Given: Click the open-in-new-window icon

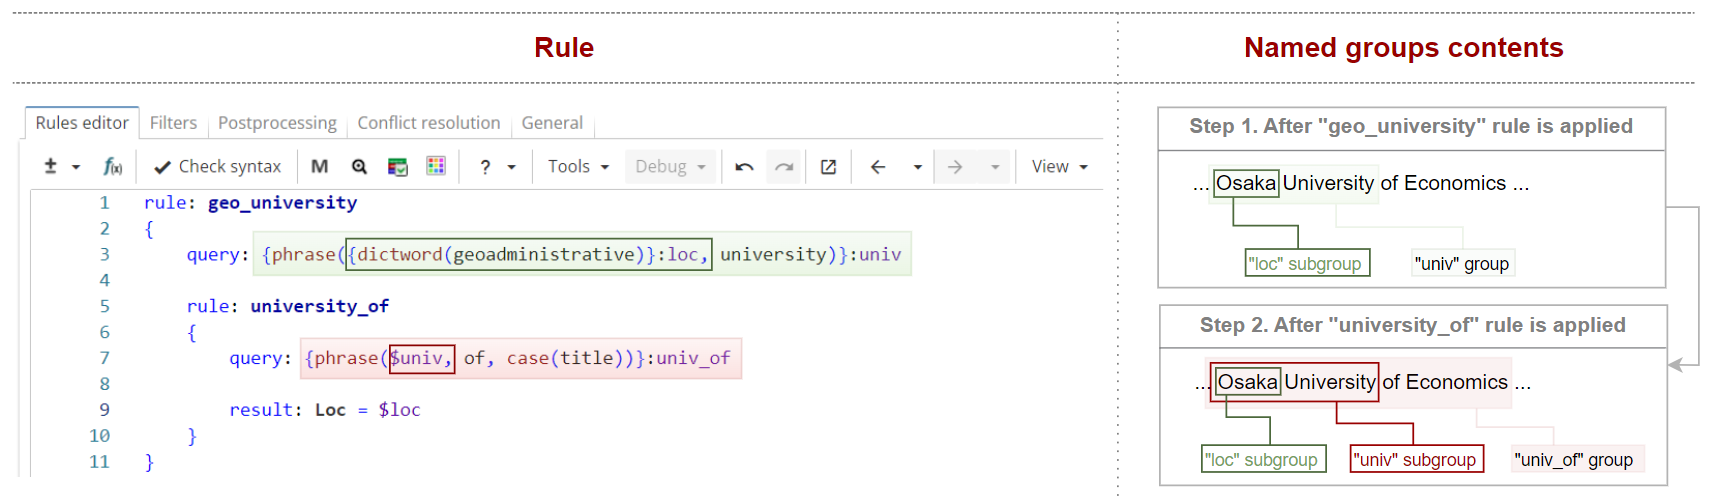Looking at the screenshot, I should (x=828, y=167).
